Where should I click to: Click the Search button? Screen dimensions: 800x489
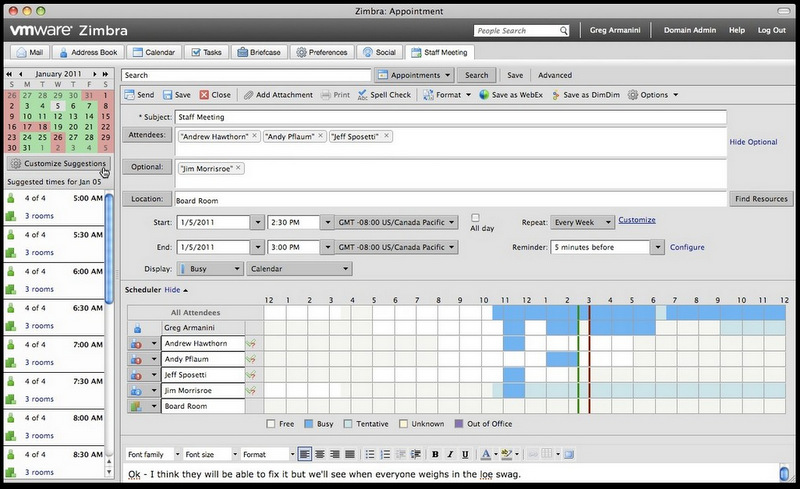pos(477,75)
